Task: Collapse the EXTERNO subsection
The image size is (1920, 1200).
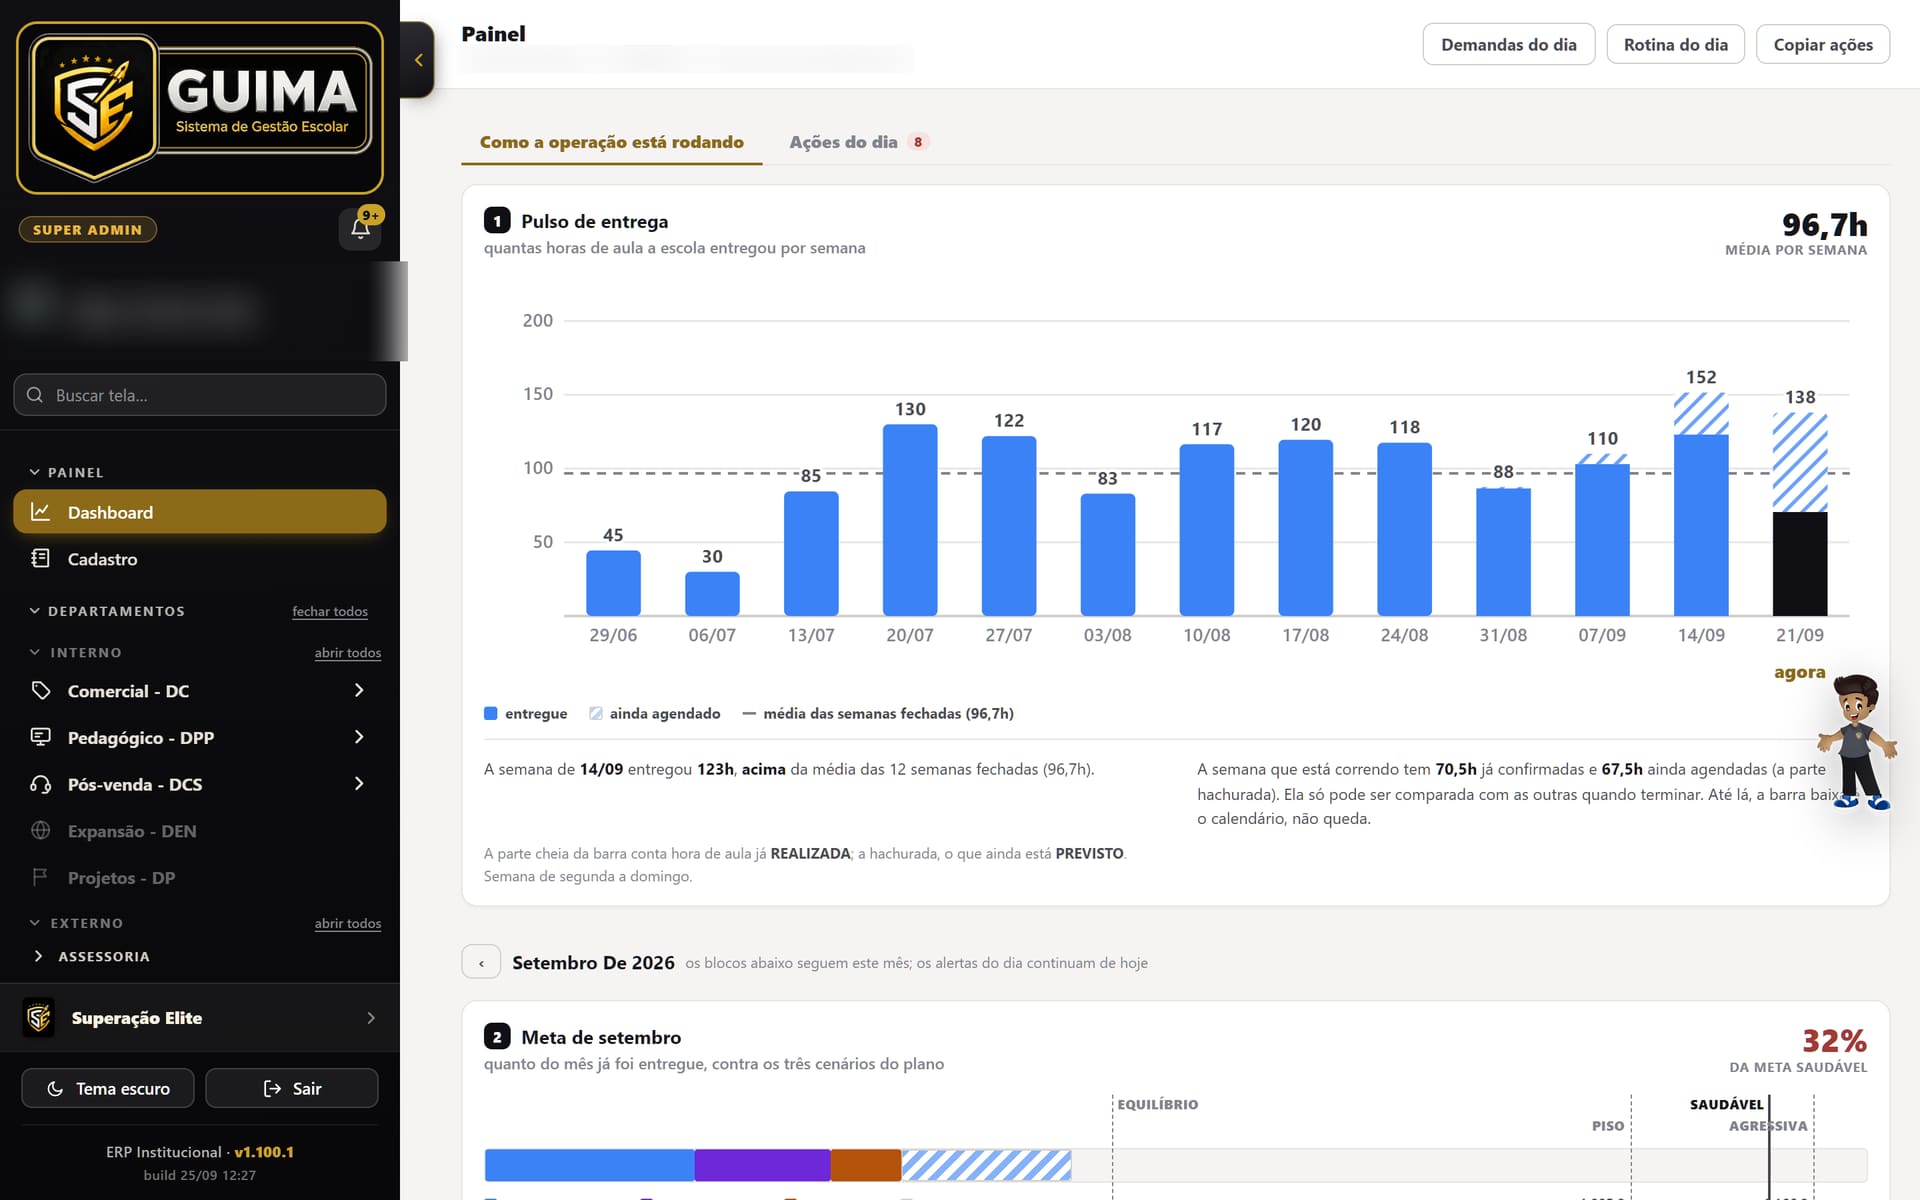Action: pos(76,923)
